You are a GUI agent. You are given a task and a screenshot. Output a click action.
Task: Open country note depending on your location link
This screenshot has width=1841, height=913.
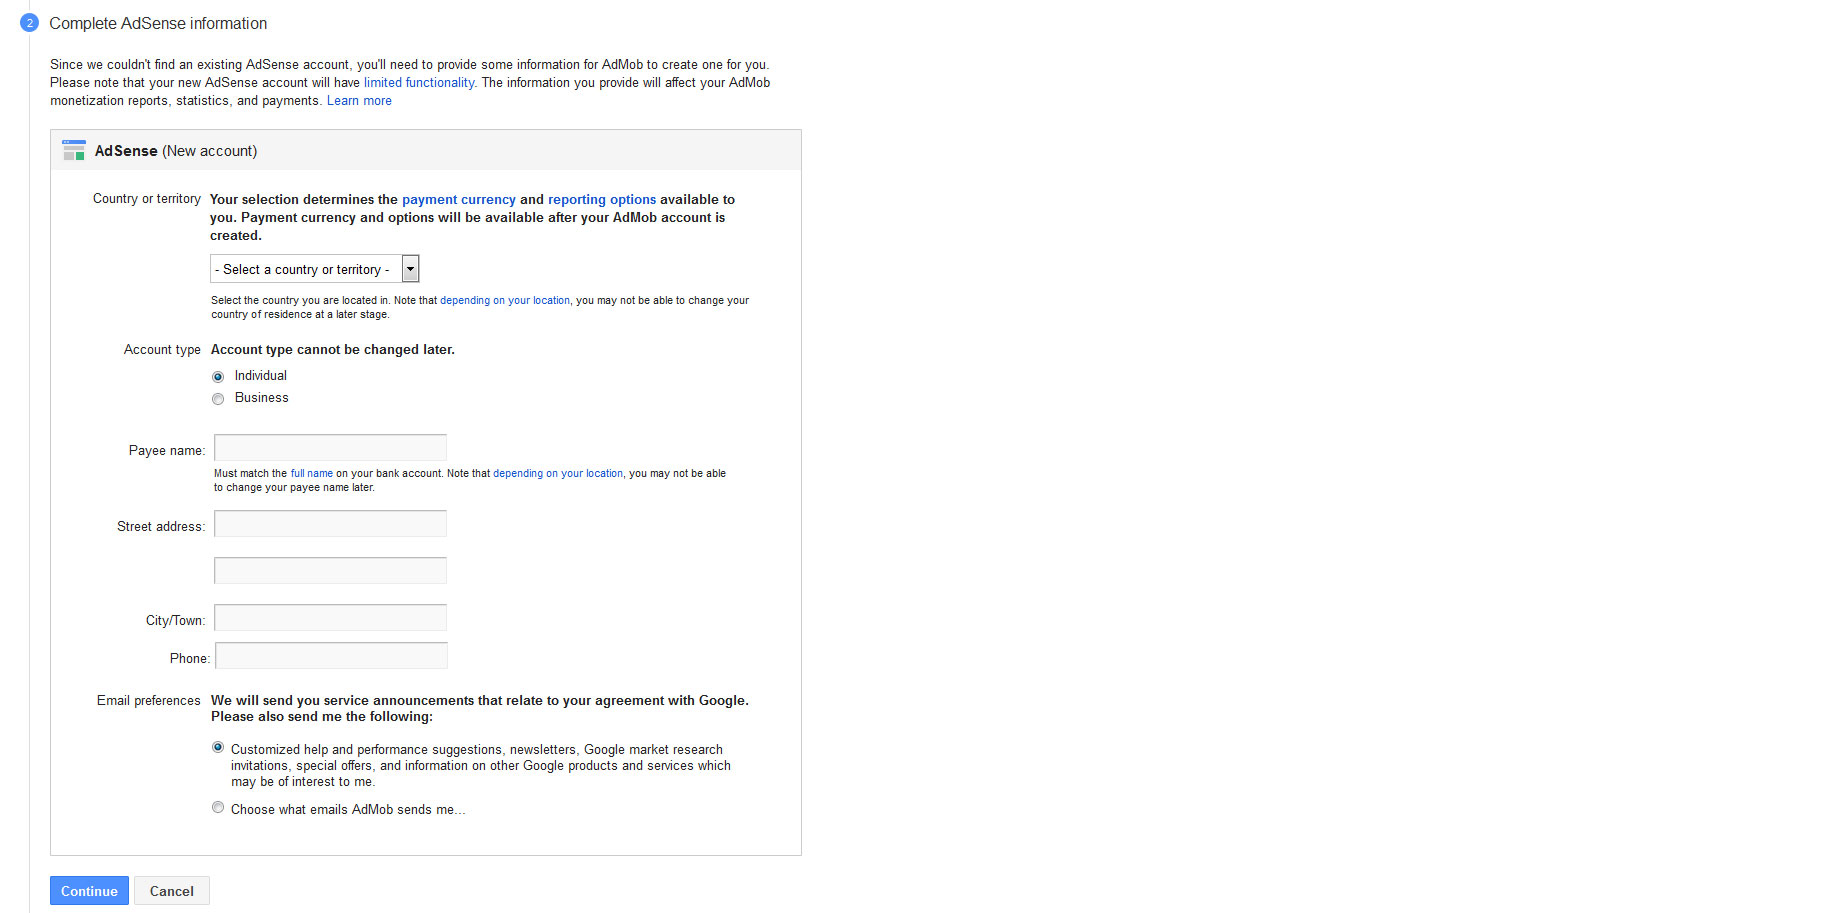point(505,300)
